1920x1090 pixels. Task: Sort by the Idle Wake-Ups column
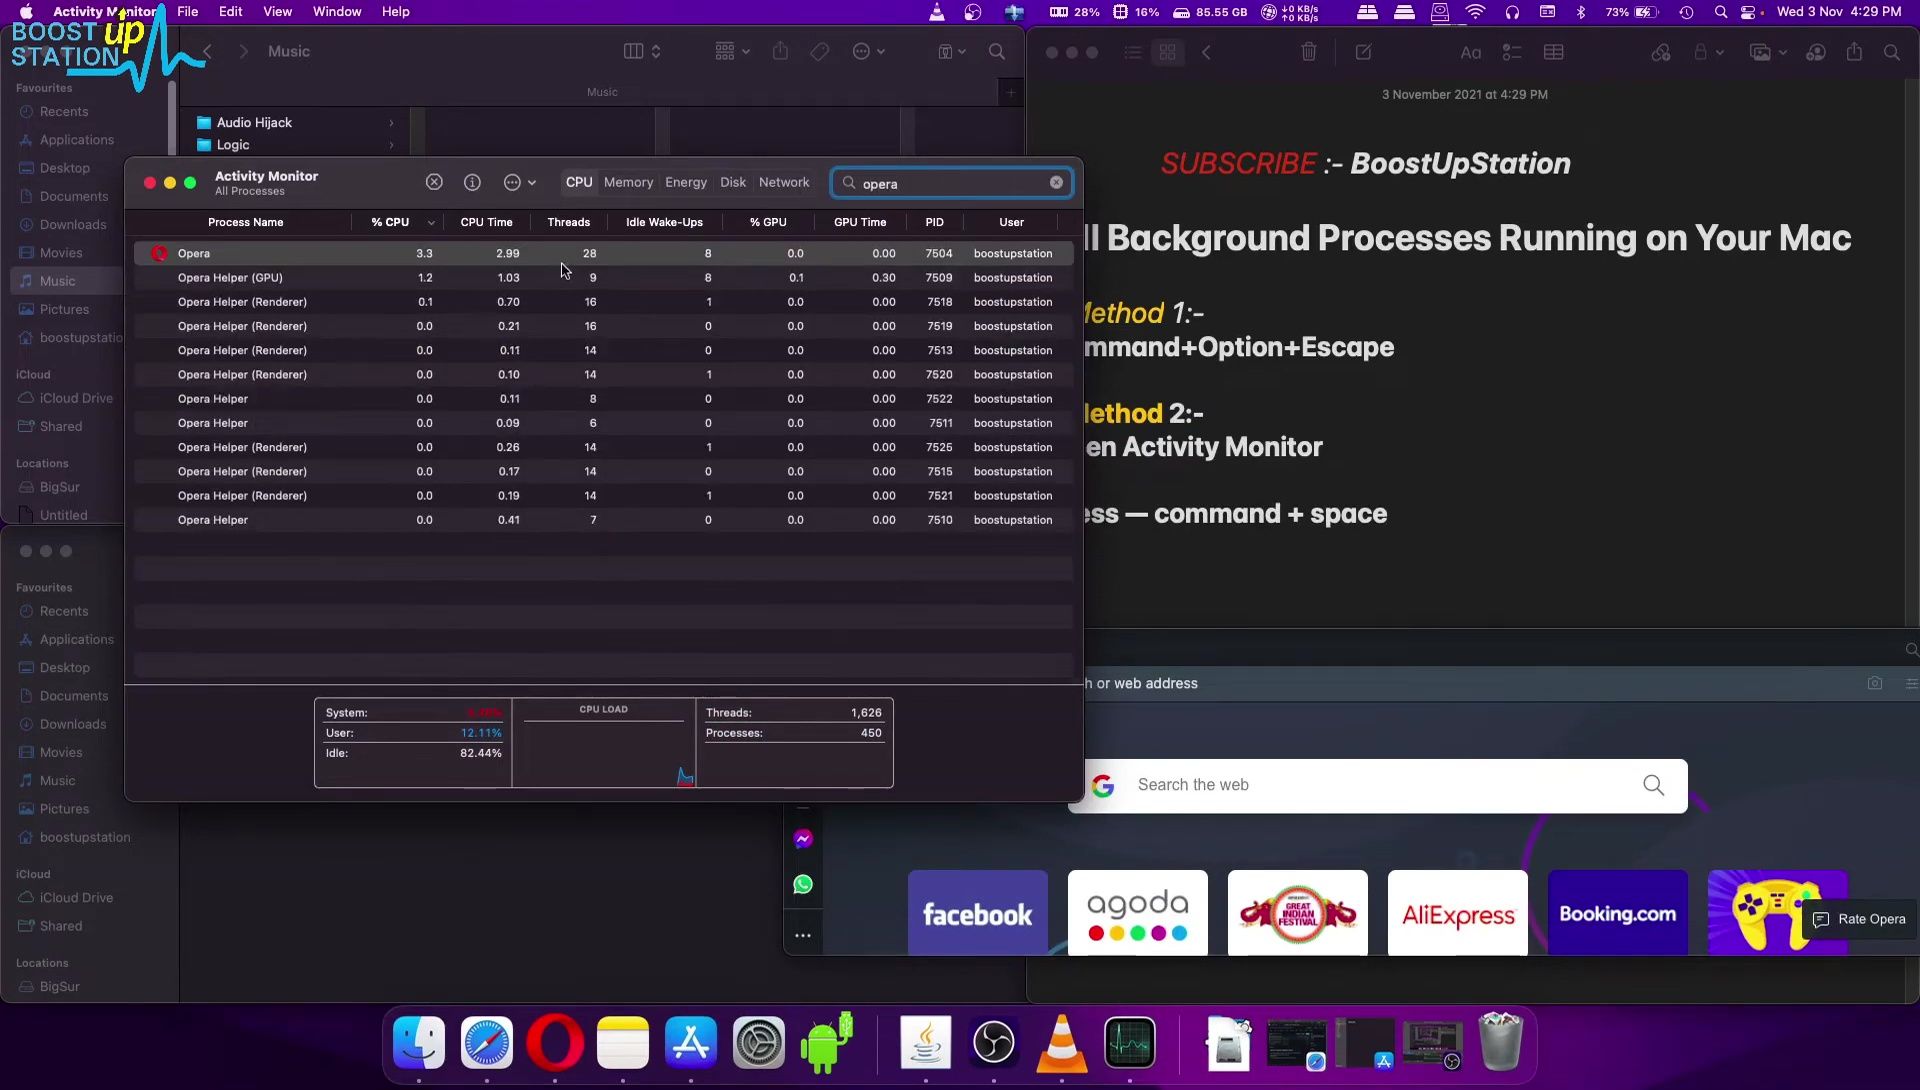point(664,222)
